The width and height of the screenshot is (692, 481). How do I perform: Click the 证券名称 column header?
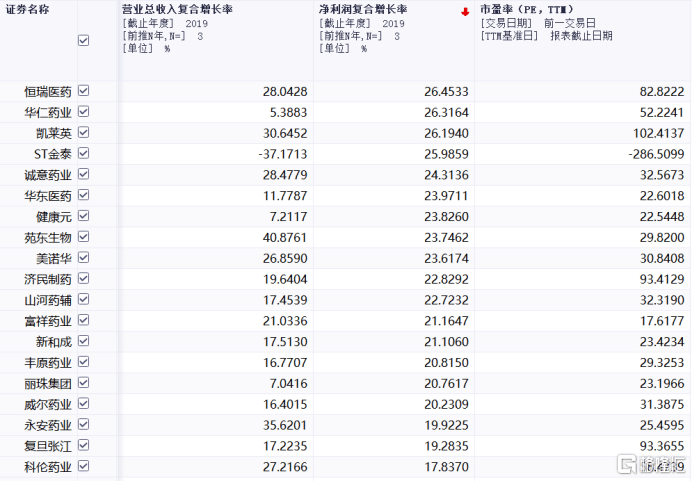27,9
